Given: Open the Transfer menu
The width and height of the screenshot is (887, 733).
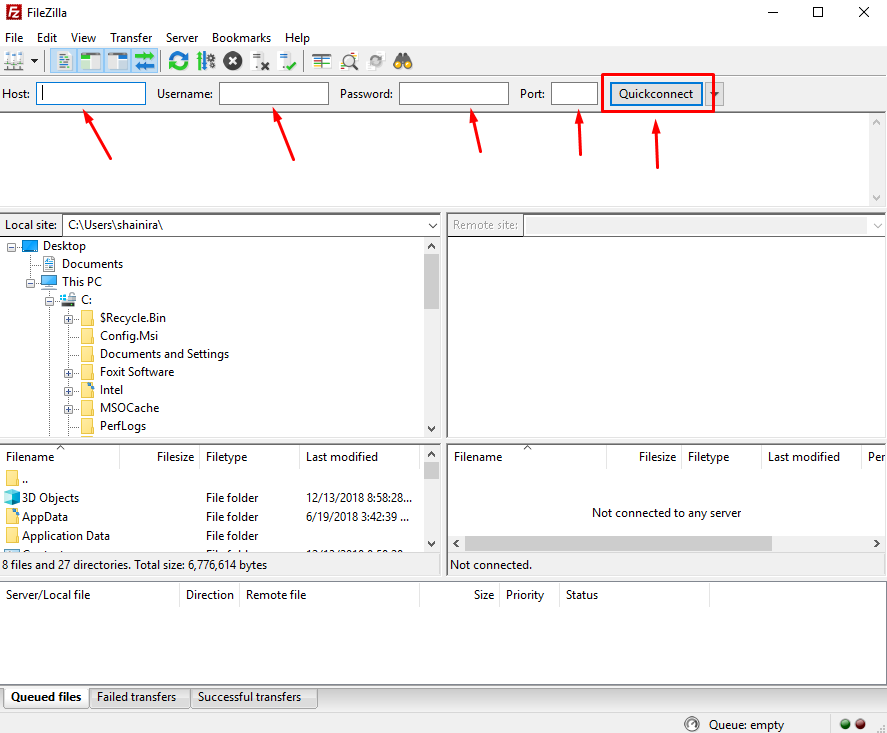Looking at the screenshot, I should tap(131, 37).
